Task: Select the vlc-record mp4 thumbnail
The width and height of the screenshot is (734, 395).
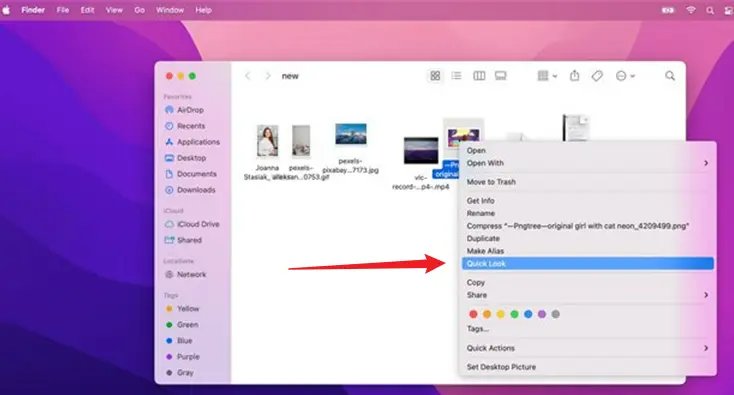Action: click(421, 150)
